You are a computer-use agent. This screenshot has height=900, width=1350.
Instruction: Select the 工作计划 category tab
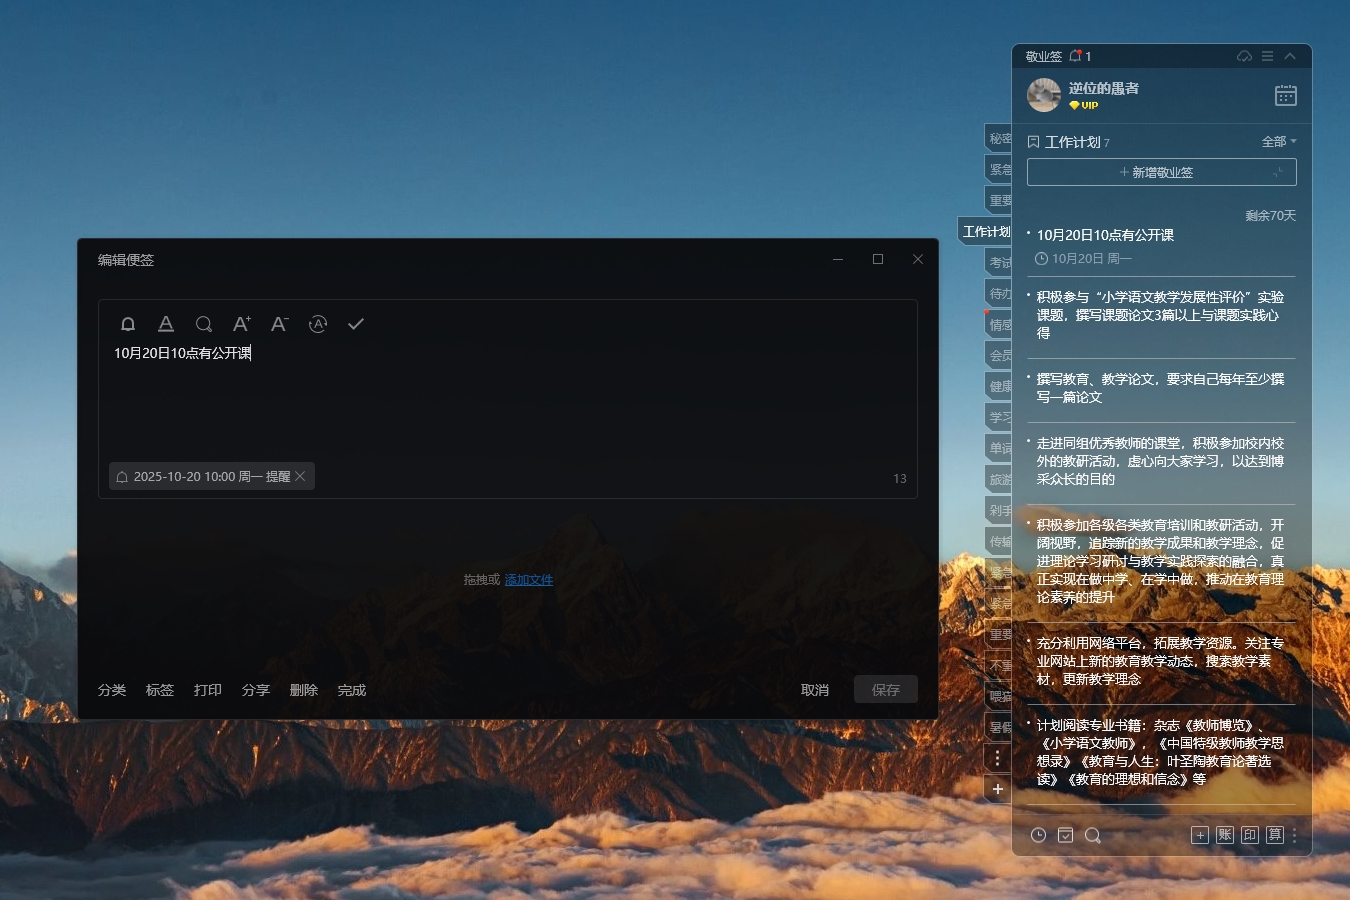(985, 231)
